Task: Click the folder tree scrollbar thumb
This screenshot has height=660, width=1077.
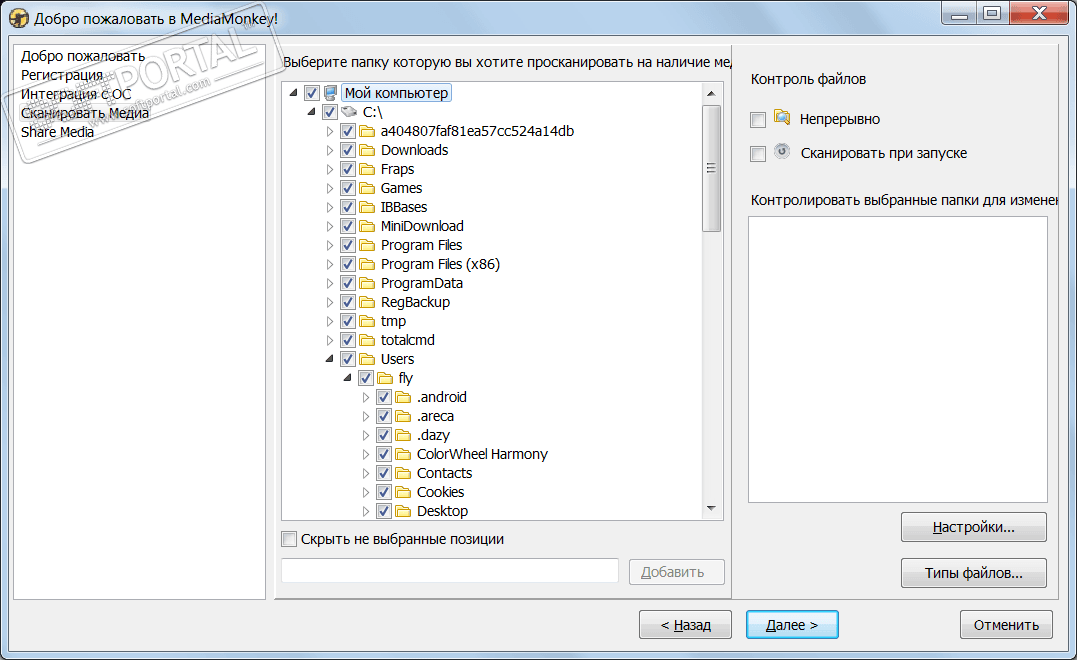Action: click(711, 168)
